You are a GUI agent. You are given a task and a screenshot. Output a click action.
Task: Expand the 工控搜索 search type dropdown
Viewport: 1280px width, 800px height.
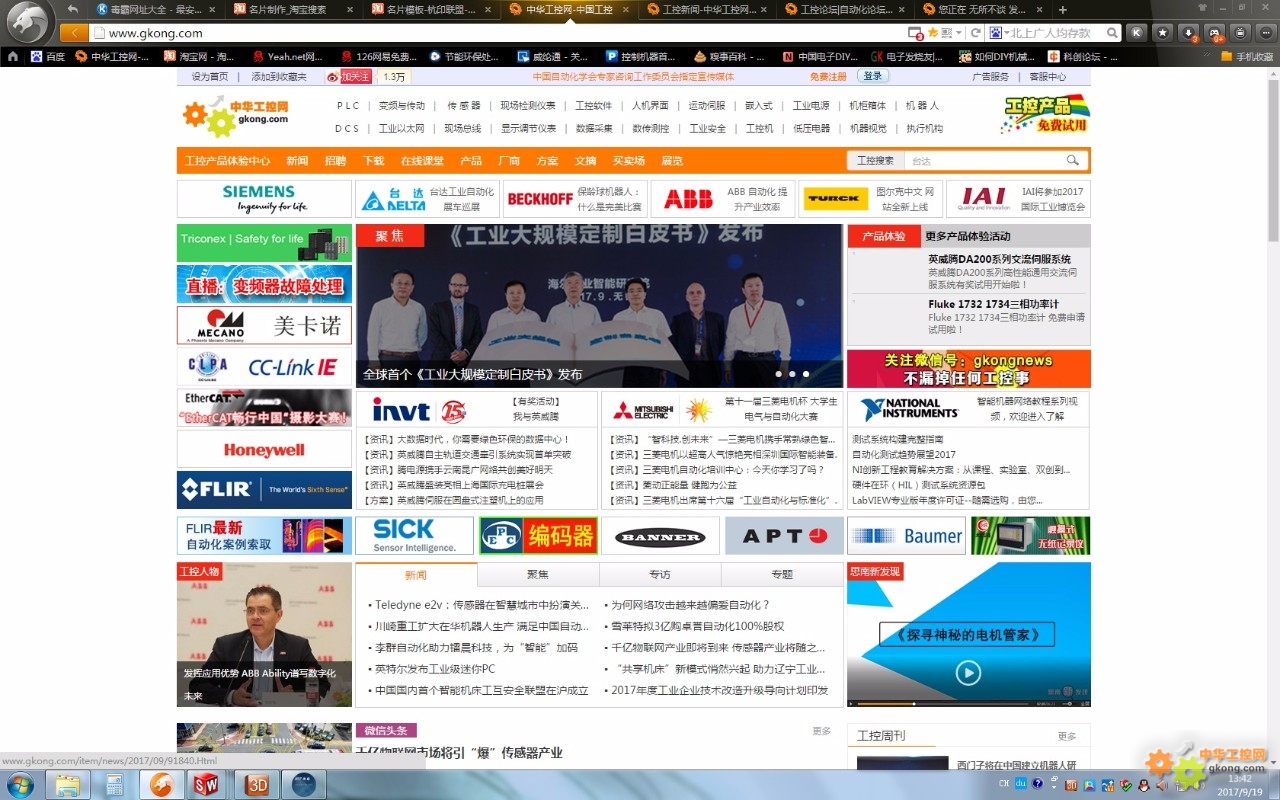875,160
